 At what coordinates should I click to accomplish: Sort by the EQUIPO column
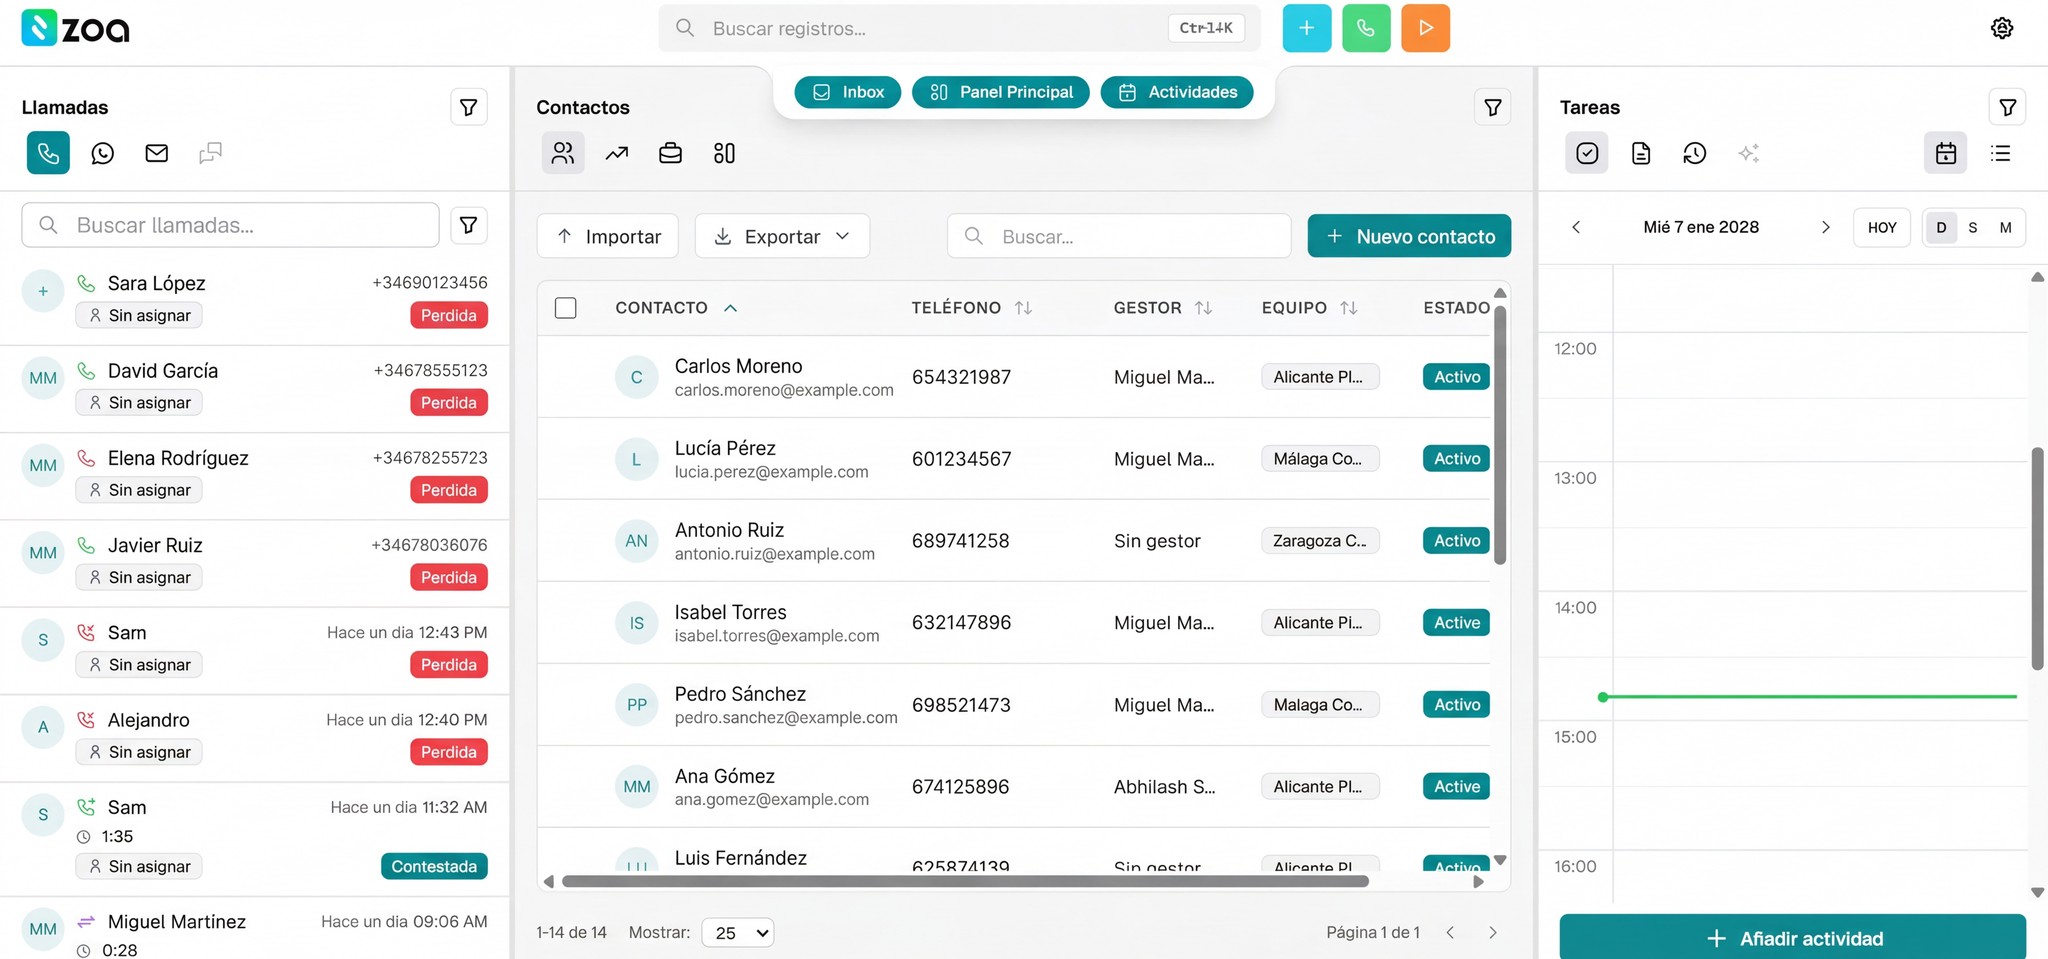[x=1309, y=308]
